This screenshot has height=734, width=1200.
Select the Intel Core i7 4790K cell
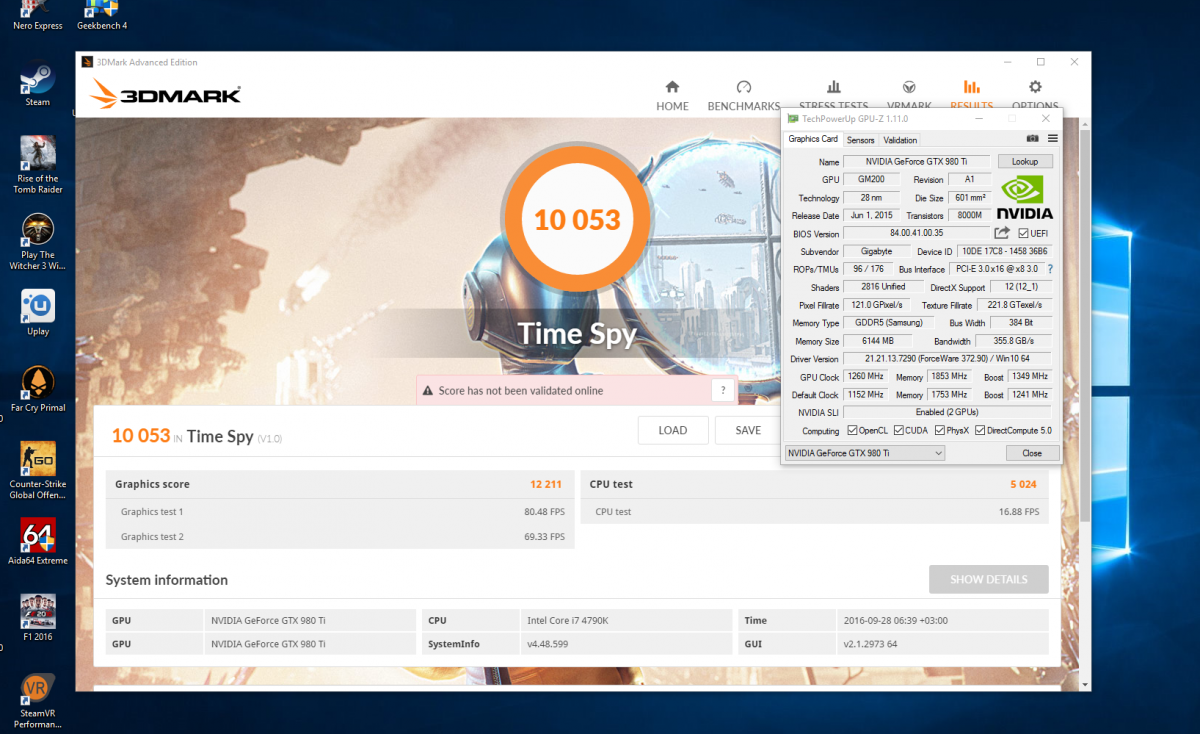pos(626,620)
